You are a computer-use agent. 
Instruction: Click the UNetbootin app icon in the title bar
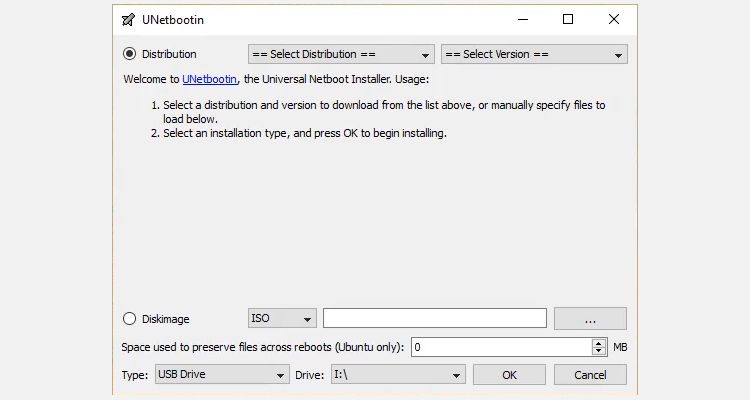(128, 20)
